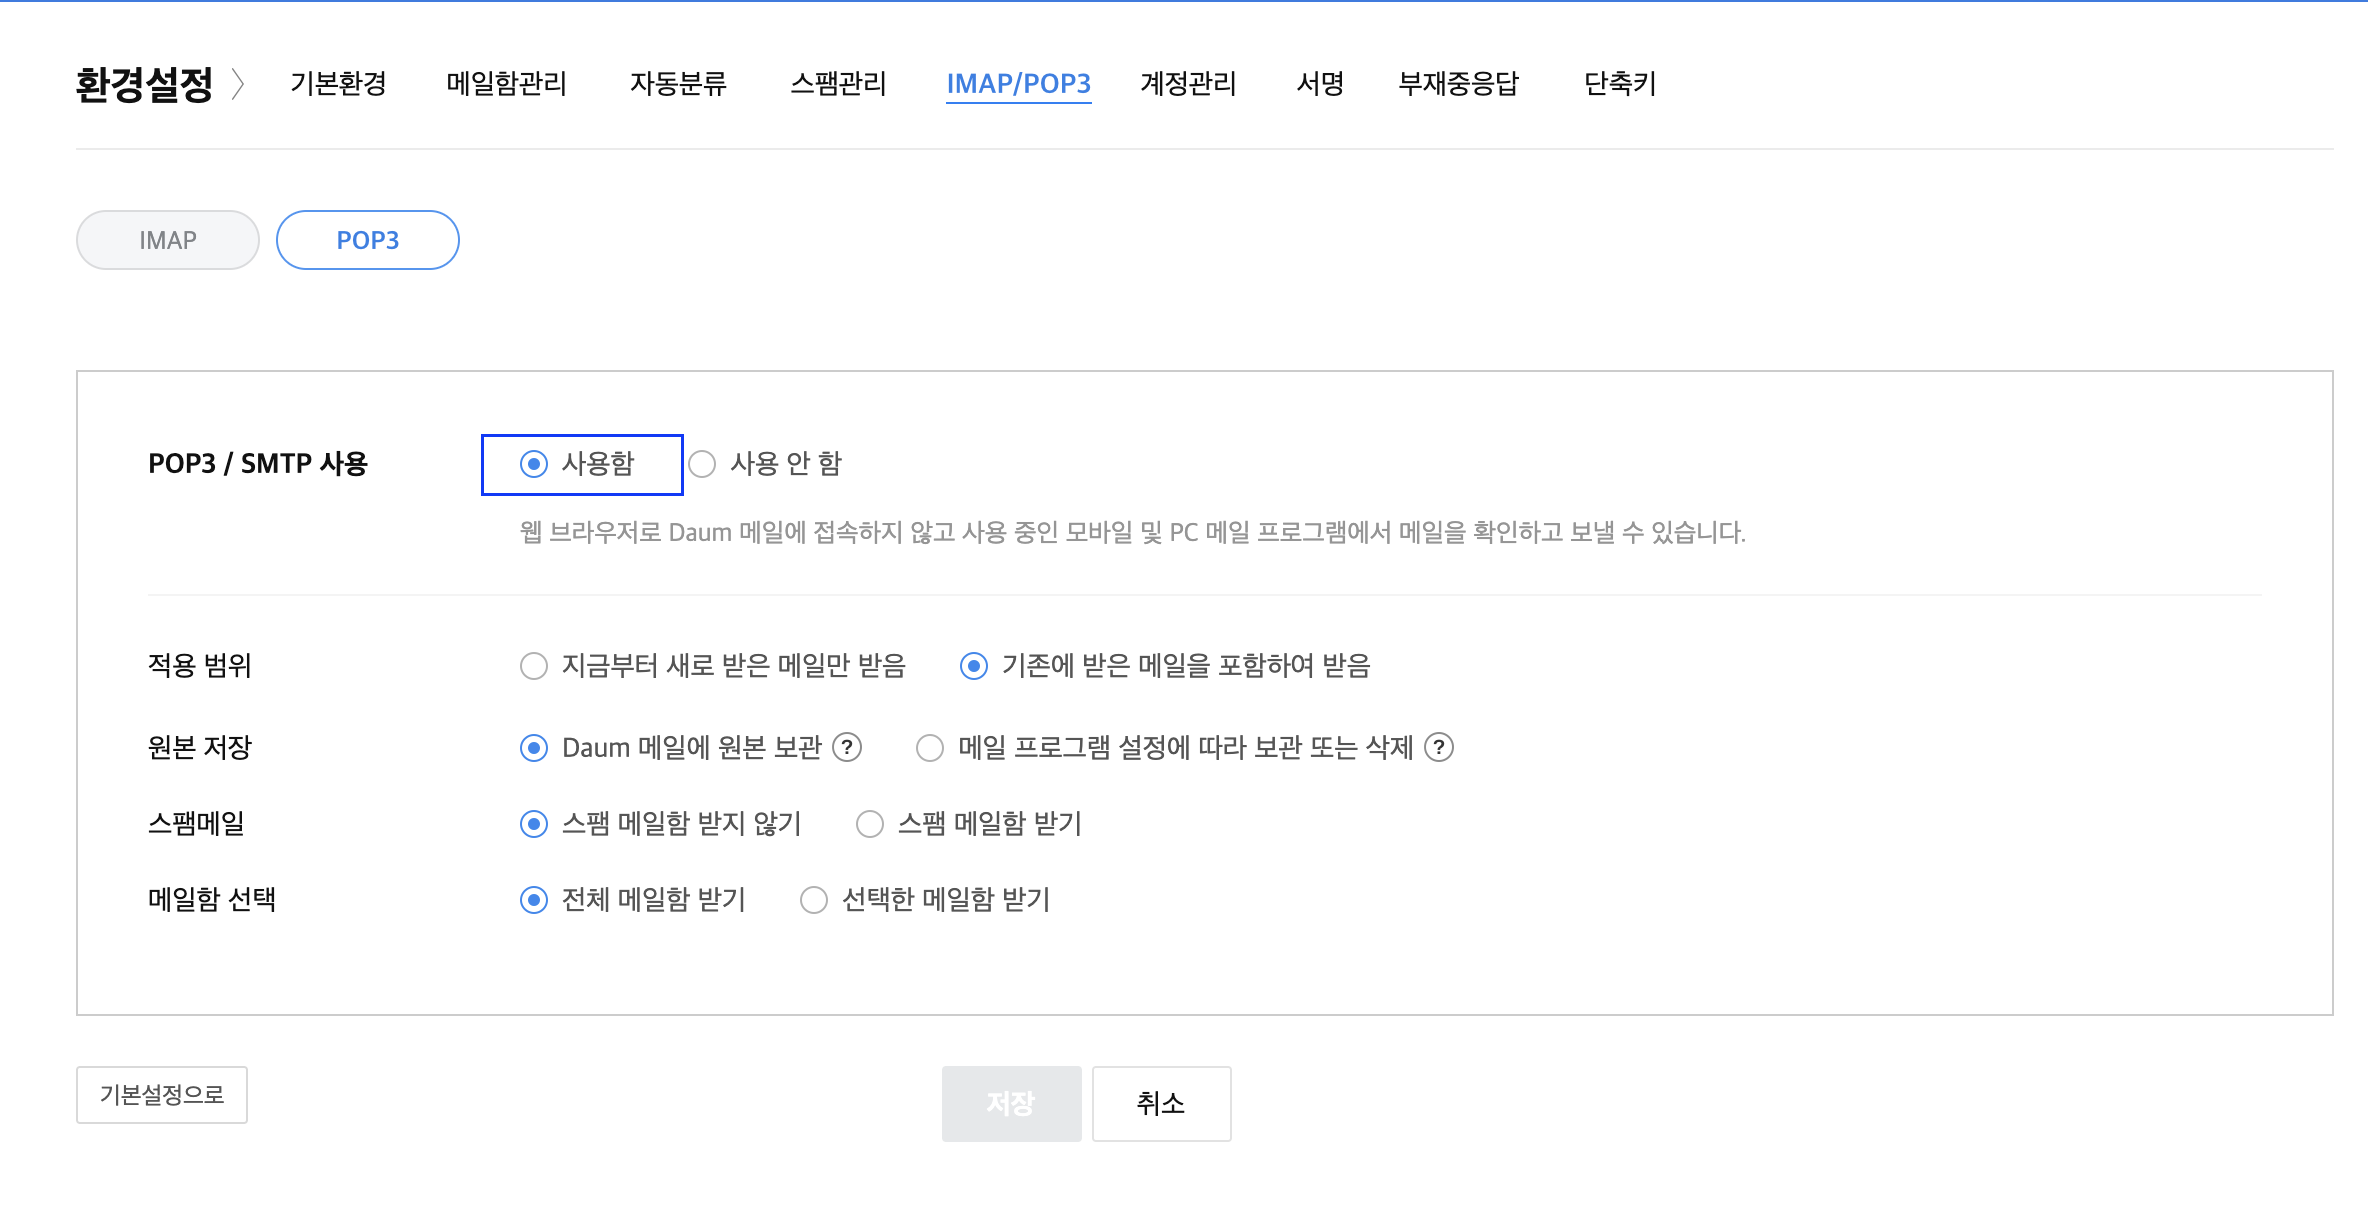Screen dimensions: 2368x1212
Task: Click the 스팸메일 label
Action: click(x=196, y=824)
